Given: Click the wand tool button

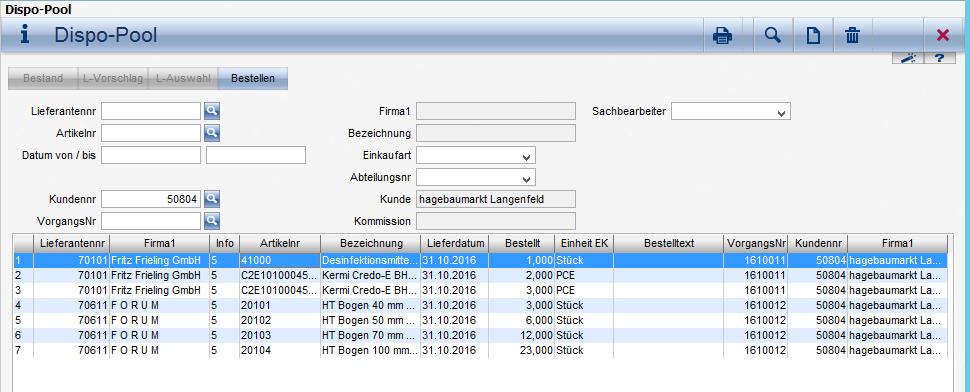Looking at the screenshot, I should pyautogui.click(x=908, y=58).
